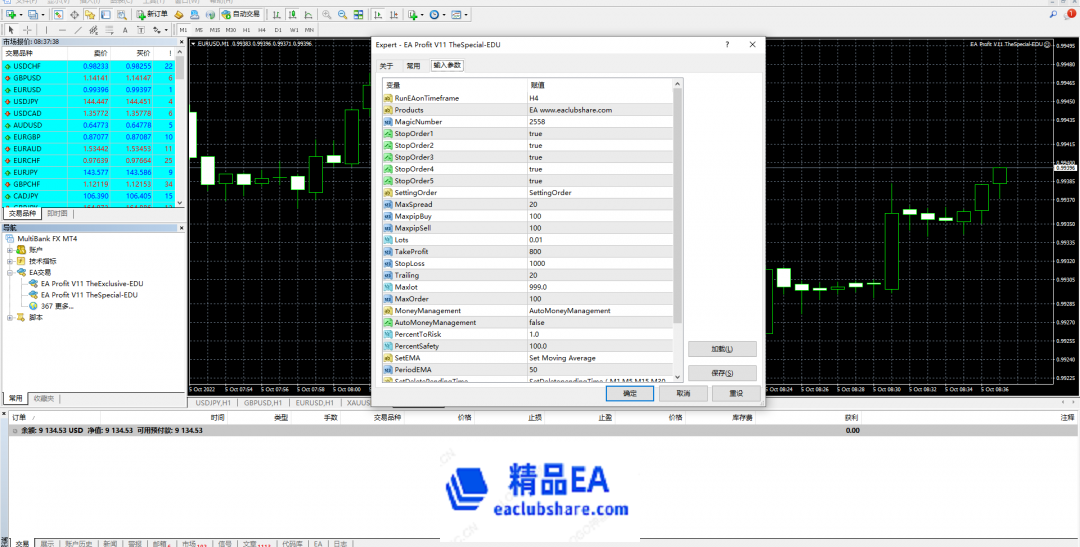Image resolution: width=1080 pixels, height=547 pixels.
Task: Open the 关于 tab in Expert dialog
Action: [386, 66]
